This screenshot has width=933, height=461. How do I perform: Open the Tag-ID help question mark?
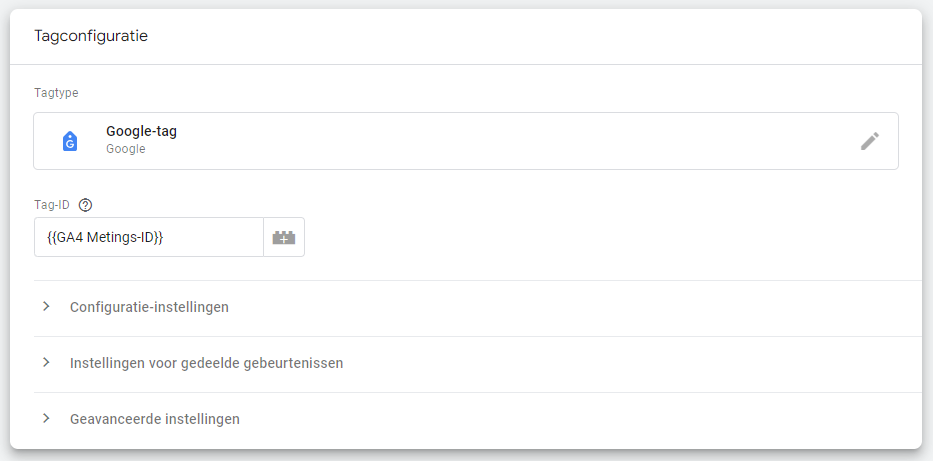85,205
